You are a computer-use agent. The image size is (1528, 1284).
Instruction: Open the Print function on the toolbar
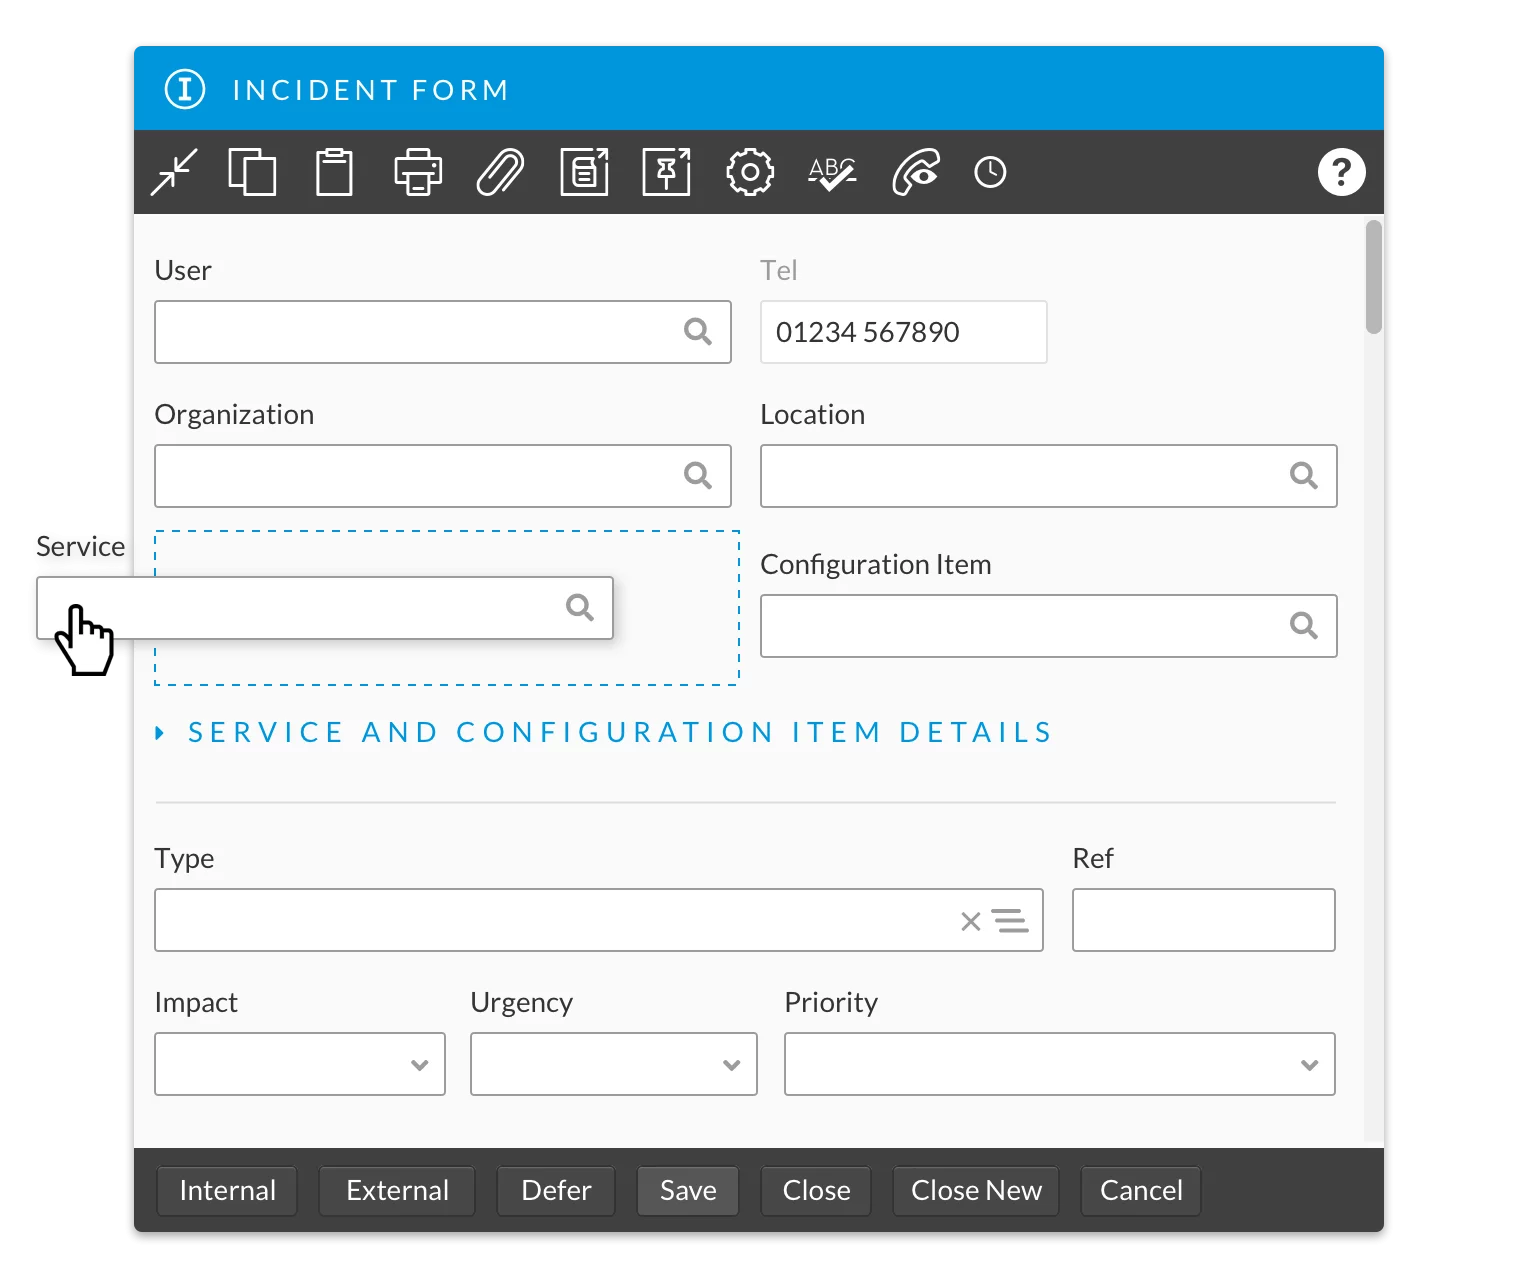(417, 172)
